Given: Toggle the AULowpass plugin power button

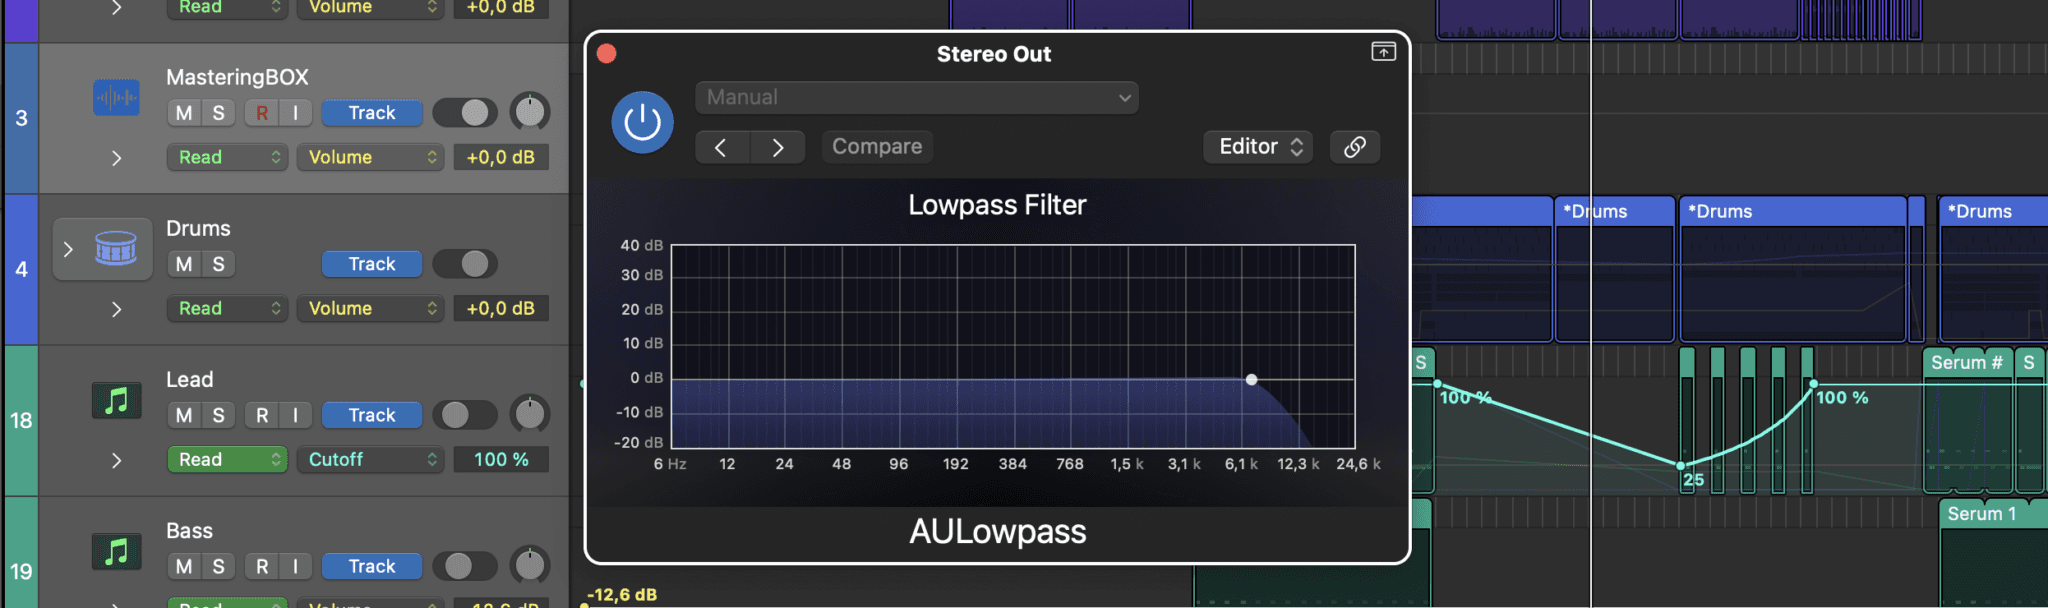Looking at the screenshot, I should (642, 123).
